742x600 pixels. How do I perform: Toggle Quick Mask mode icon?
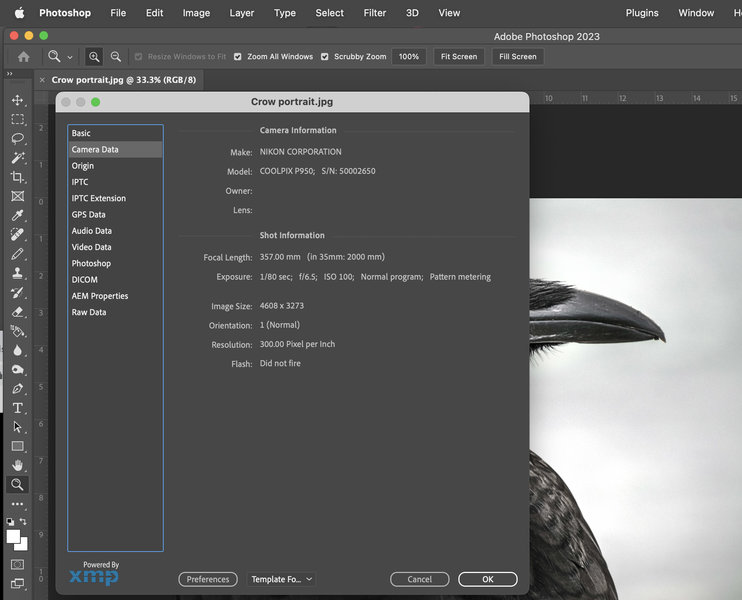point(18,564)
